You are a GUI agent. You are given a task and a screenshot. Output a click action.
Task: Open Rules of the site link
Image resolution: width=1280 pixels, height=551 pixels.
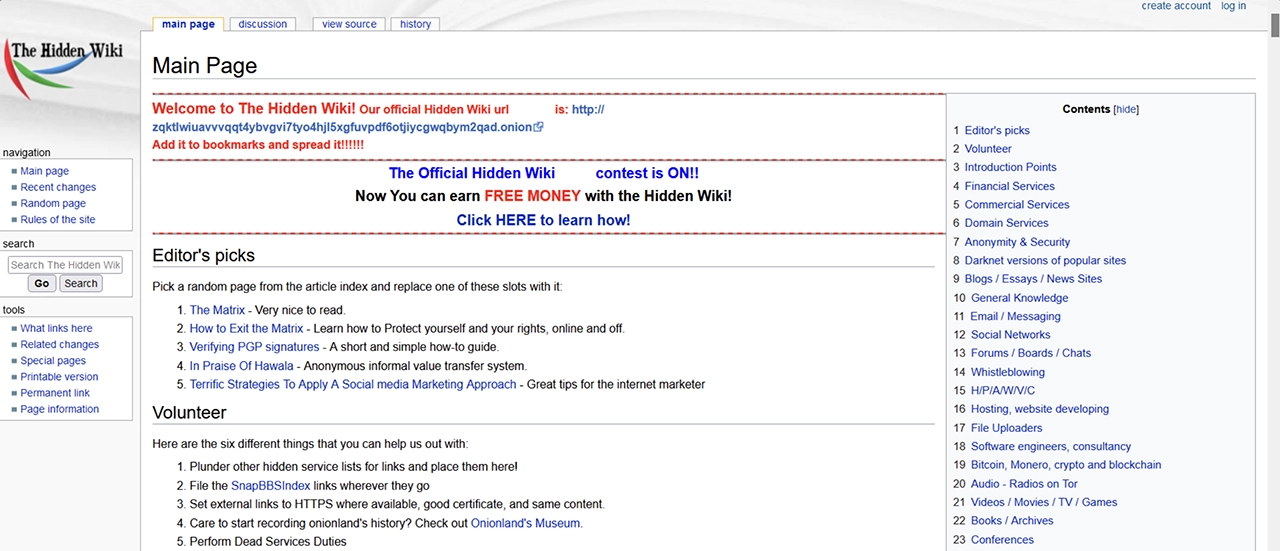(x=58, y=219)
